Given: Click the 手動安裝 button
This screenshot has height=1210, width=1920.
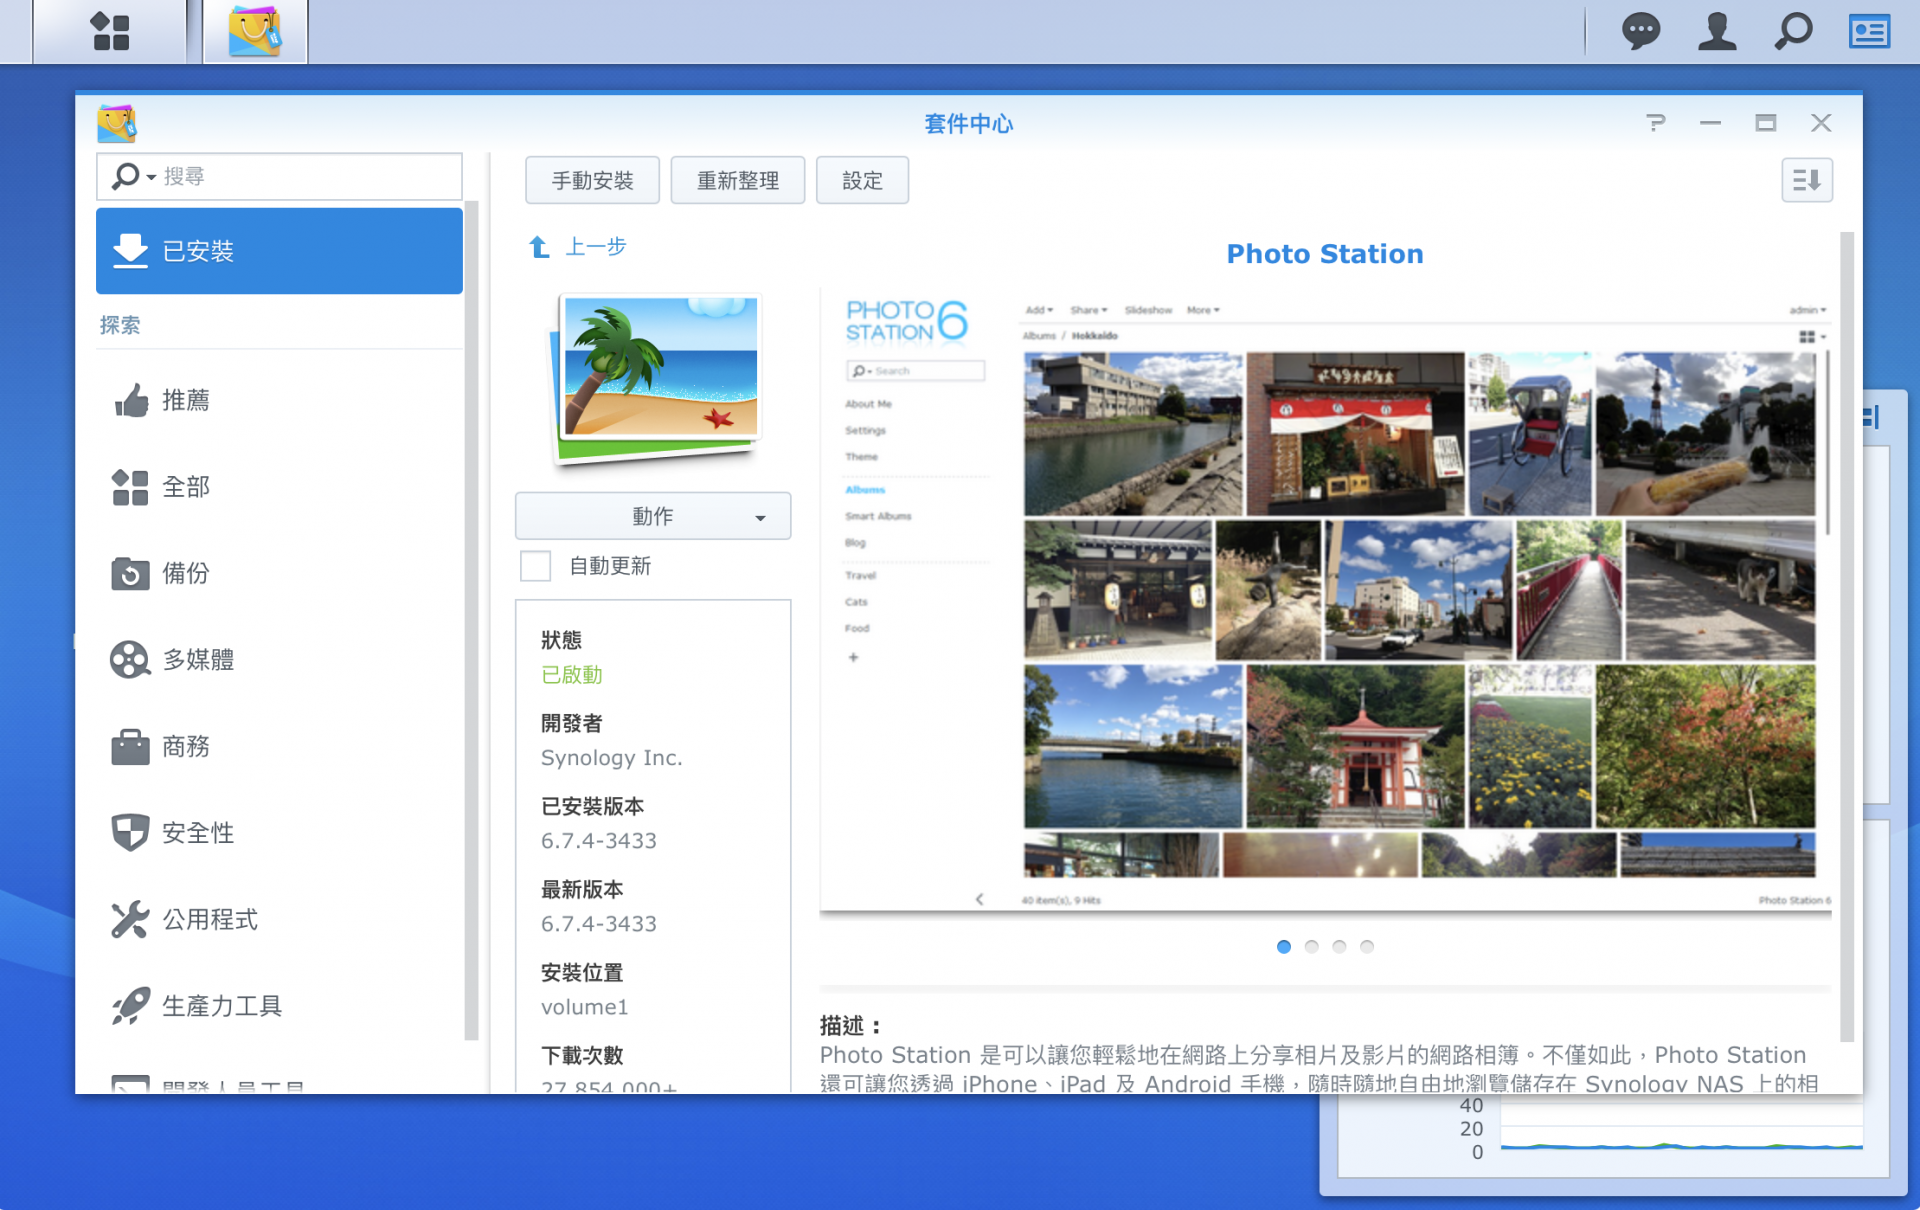Looking at the screenshot, I should (592, 180).
